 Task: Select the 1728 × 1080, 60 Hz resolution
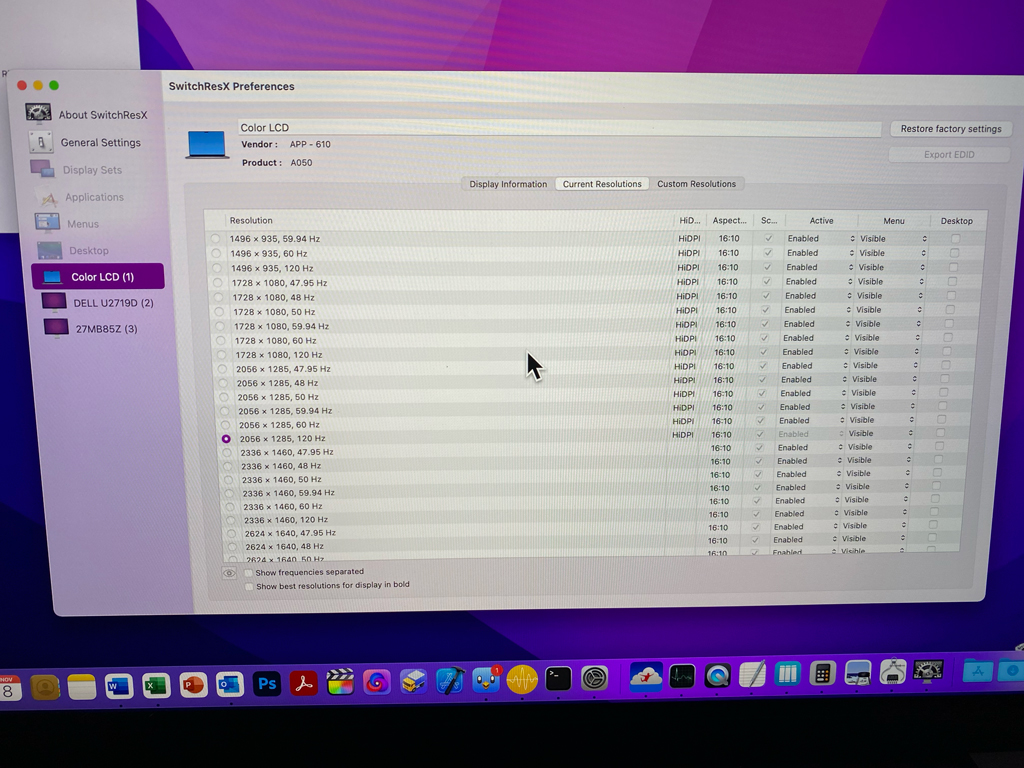[221, 341]
